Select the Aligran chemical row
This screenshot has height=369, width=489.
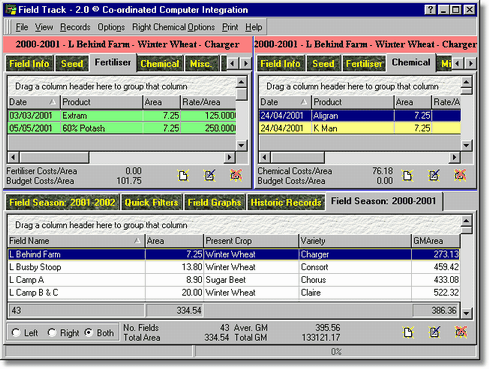360,116
